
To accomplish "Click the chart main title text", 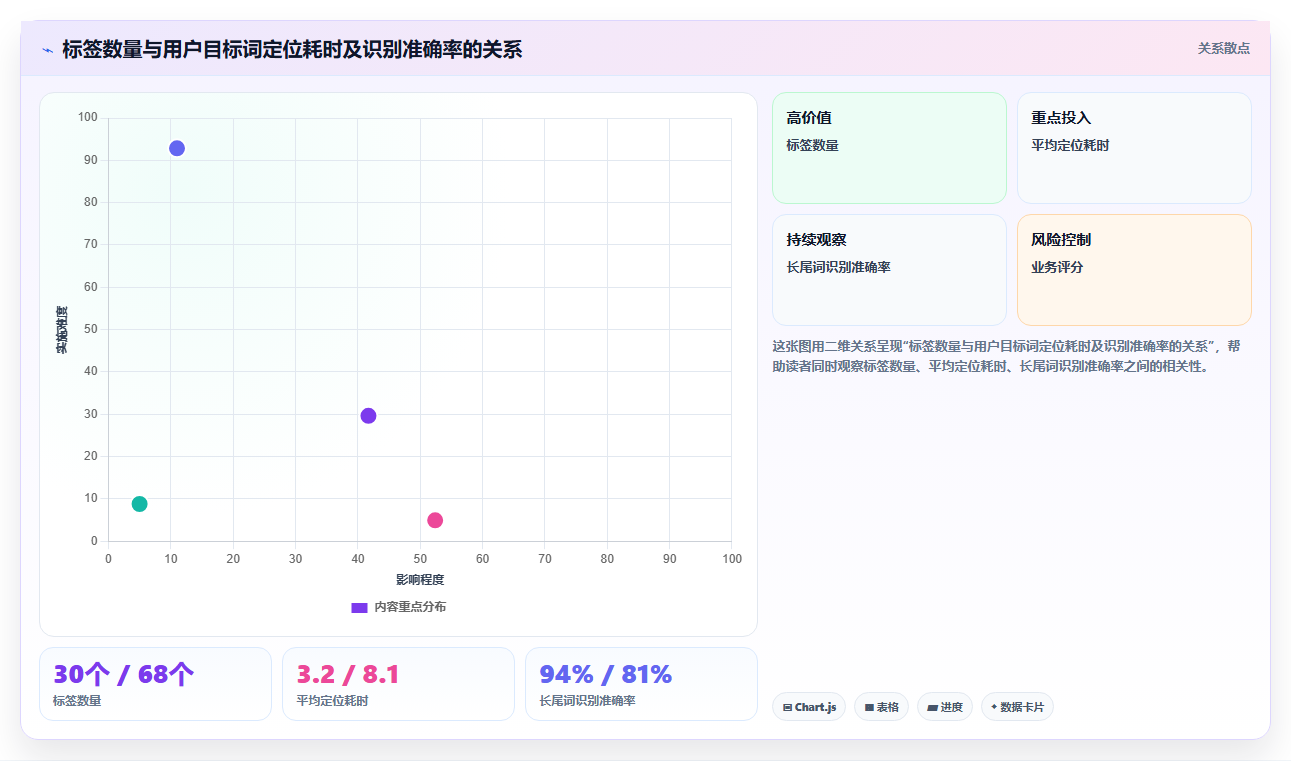I will point(292,49).
